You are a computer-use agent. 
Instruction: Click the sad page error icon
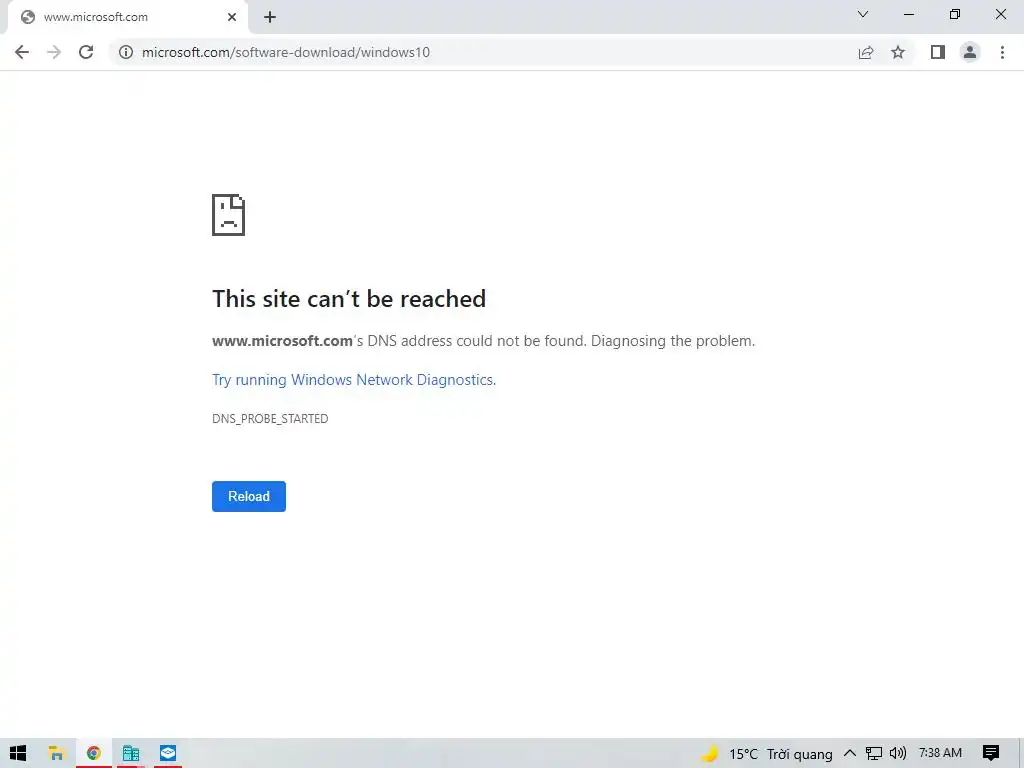coord(229,215)
